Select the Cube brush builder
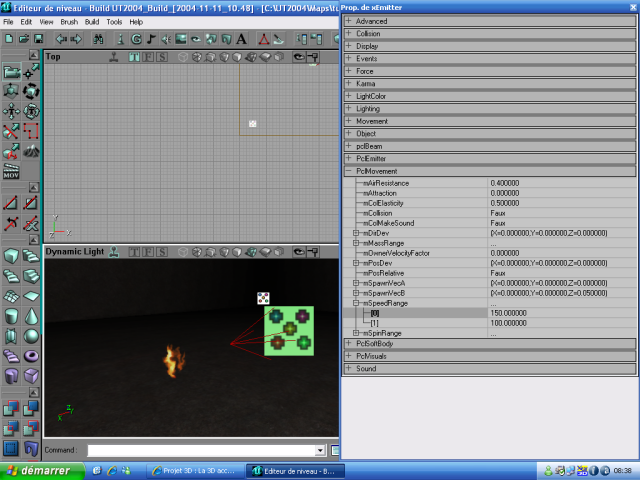640x480 pixels. pyautogui.click(x=11, y=256)
